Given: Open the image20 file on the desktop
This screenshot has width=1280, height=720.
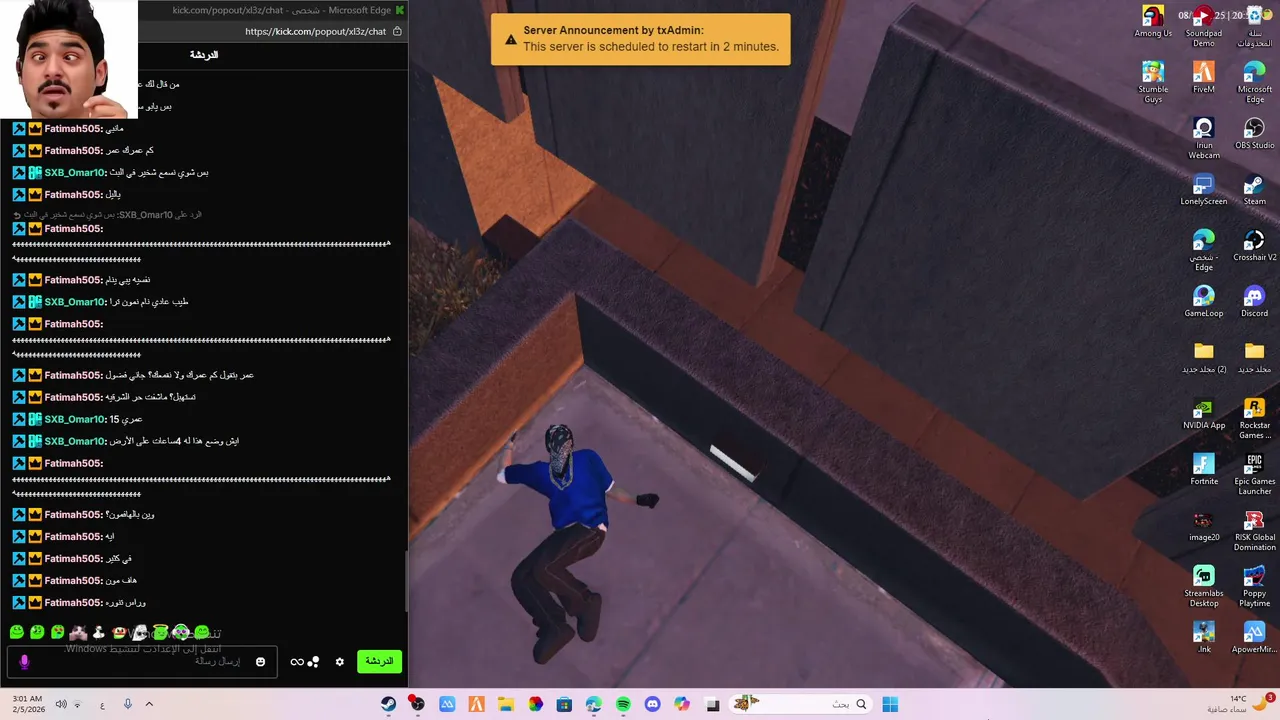Looking at the screenshot, I should 1204,526.
